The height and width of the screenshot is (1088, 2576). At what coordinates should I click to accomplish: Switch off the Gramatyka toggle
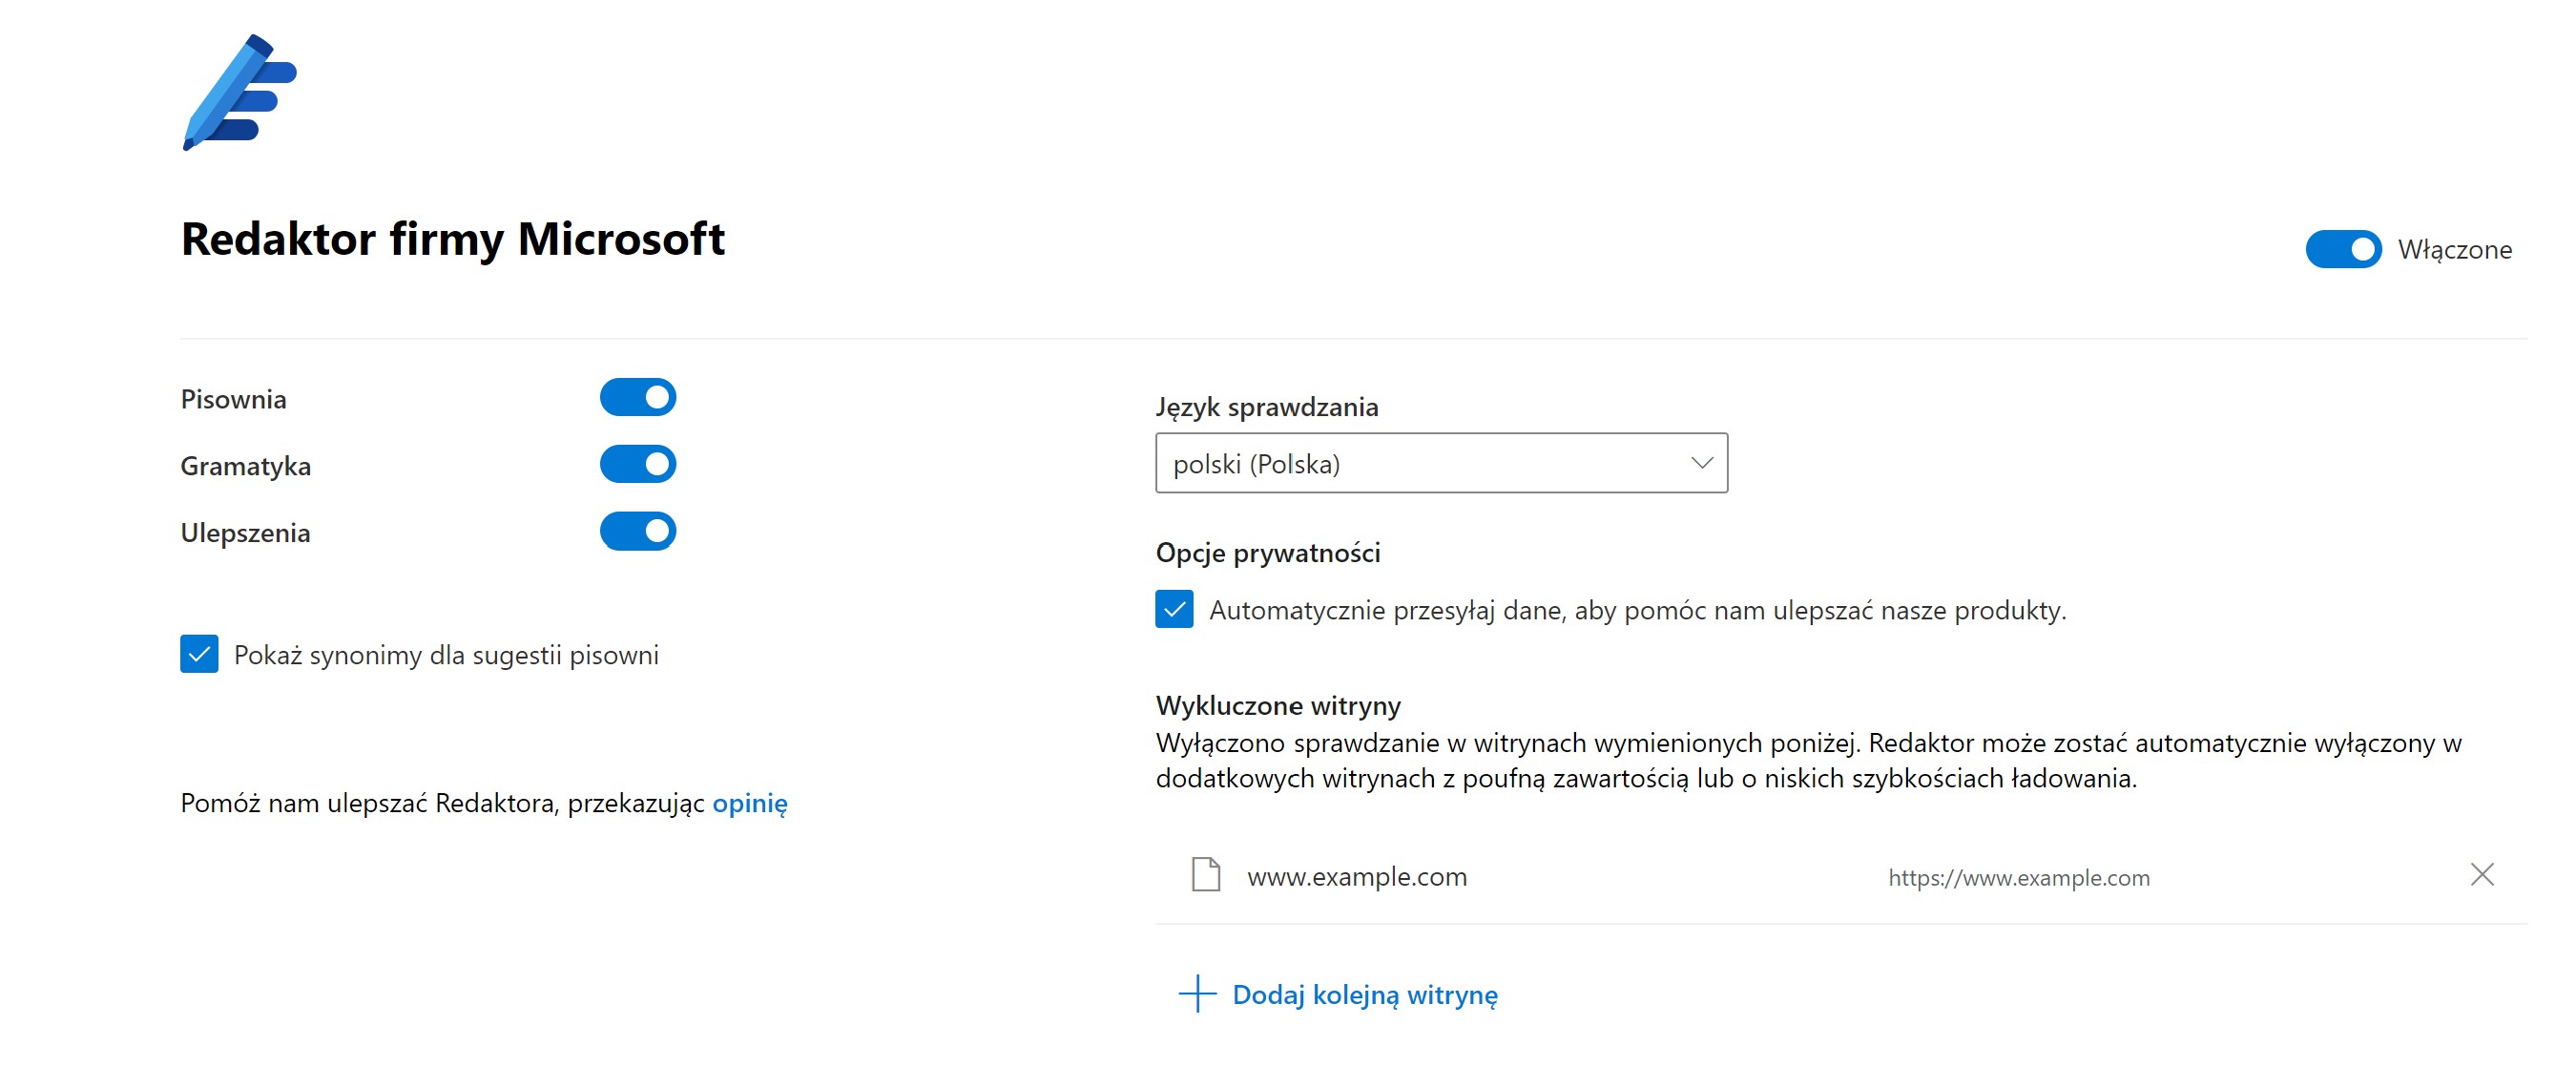point(638,464)
